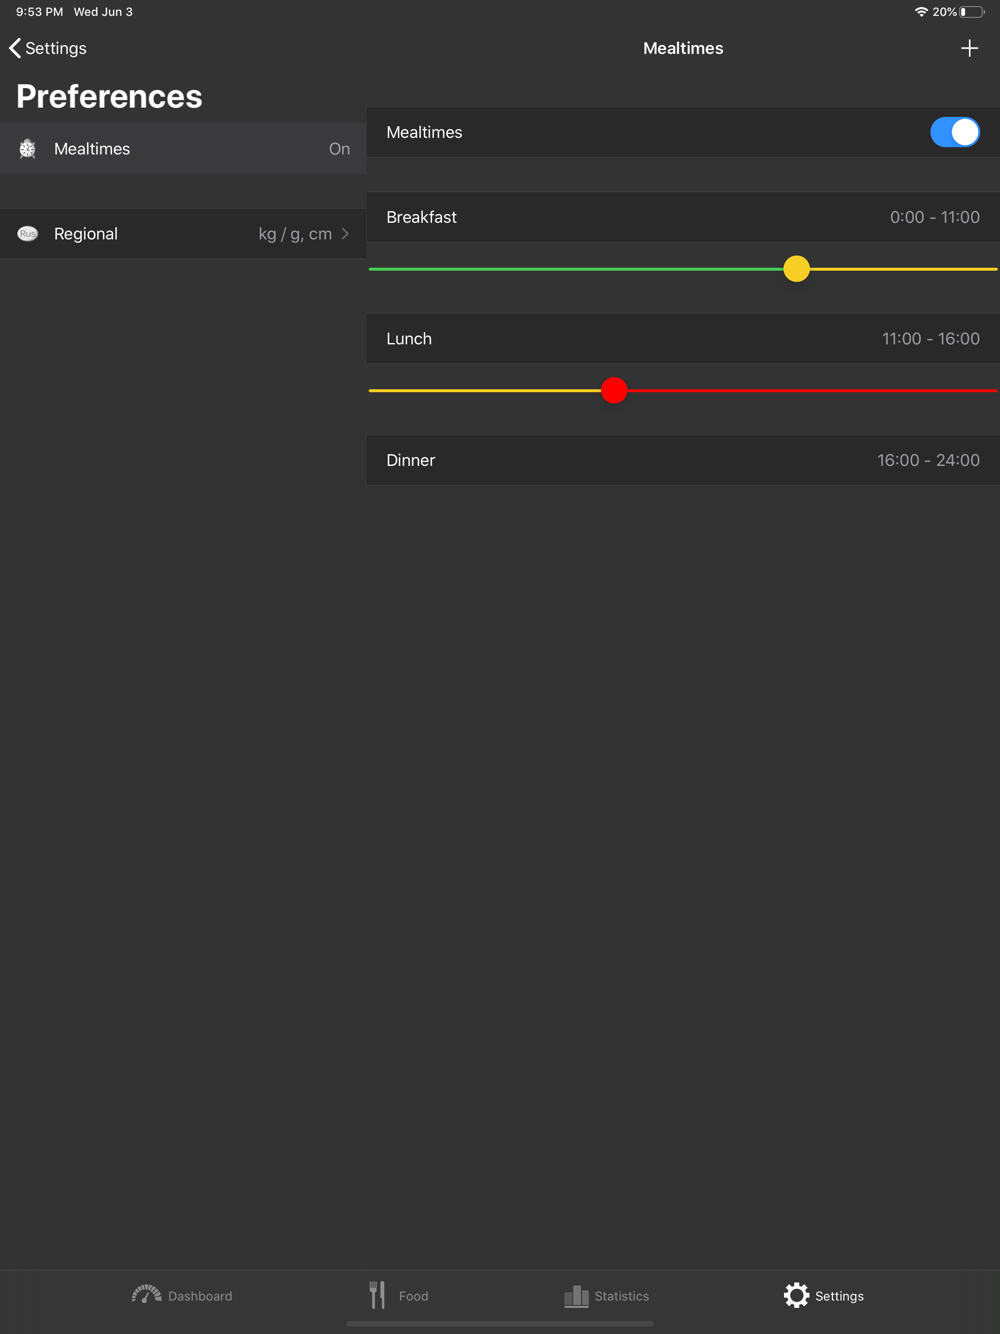
Task: Select the Settings tab label
Action: point(839,1296)
